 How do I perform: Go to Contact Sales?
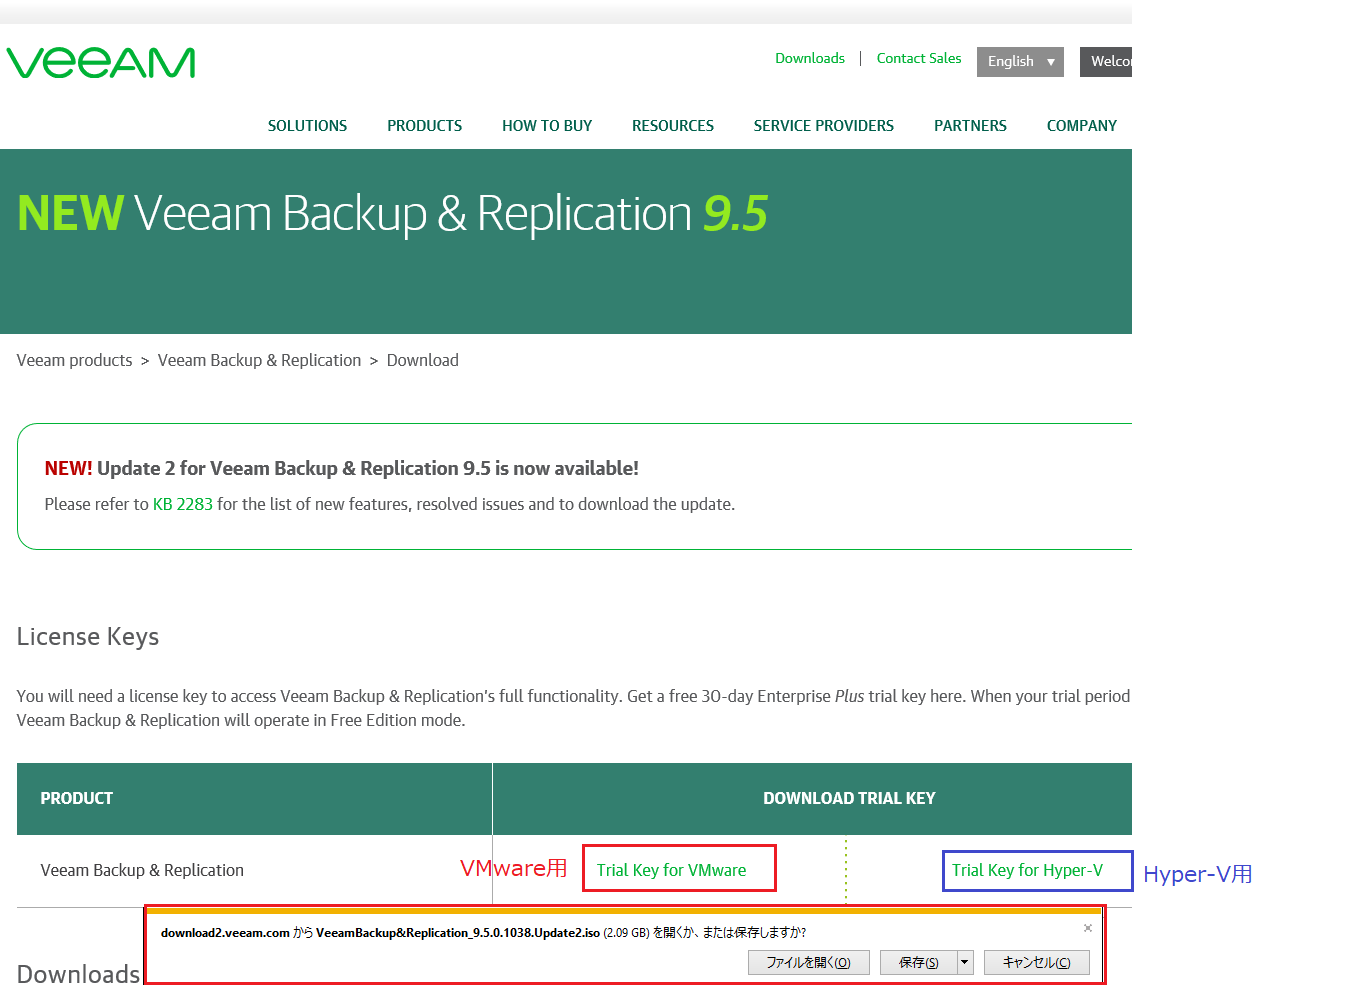pos(919,59)
